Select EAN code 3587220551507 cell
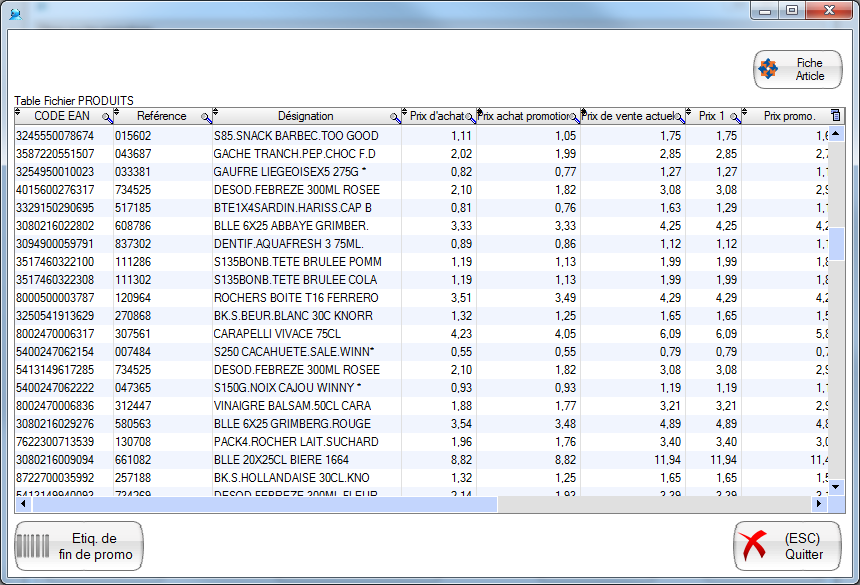Screen dimensions: 860x585 56,154
